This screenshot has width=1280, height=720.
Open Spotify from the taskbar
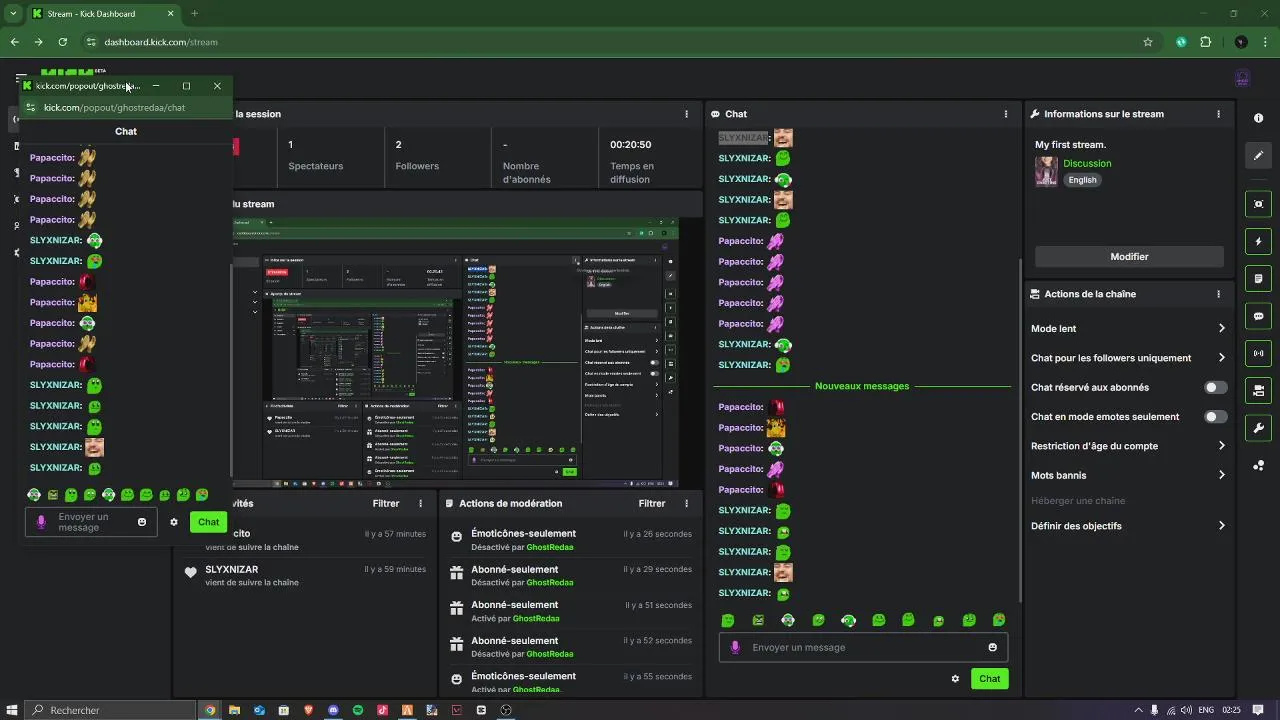pyautogui.click(x=358, y=710)
